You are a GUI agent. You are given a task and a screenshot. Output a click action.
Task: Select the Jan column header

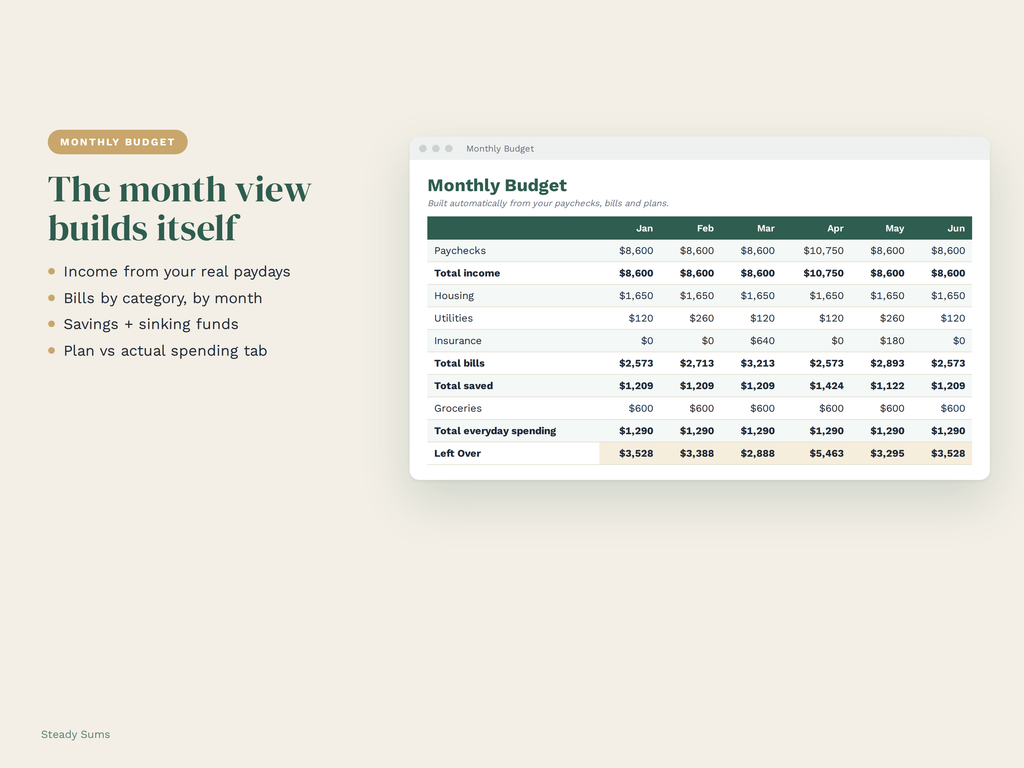click(x=645, y=228)
